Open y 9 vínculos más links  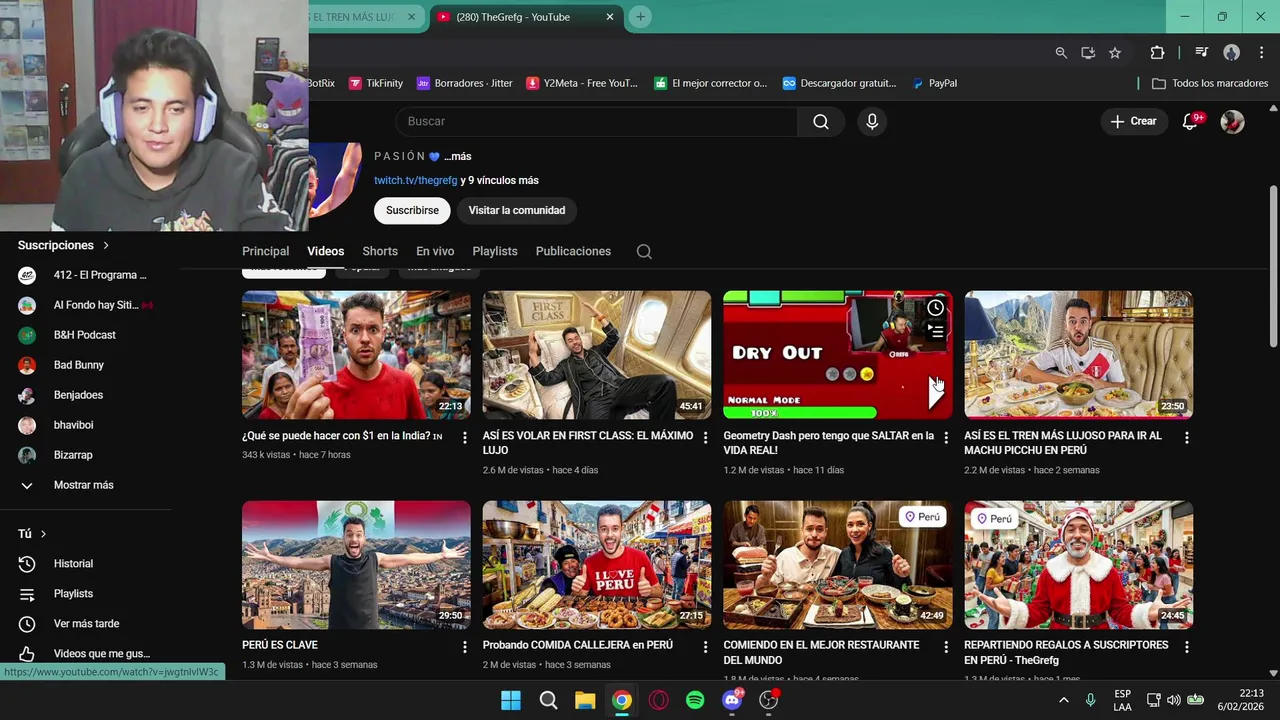pos(499,180)
